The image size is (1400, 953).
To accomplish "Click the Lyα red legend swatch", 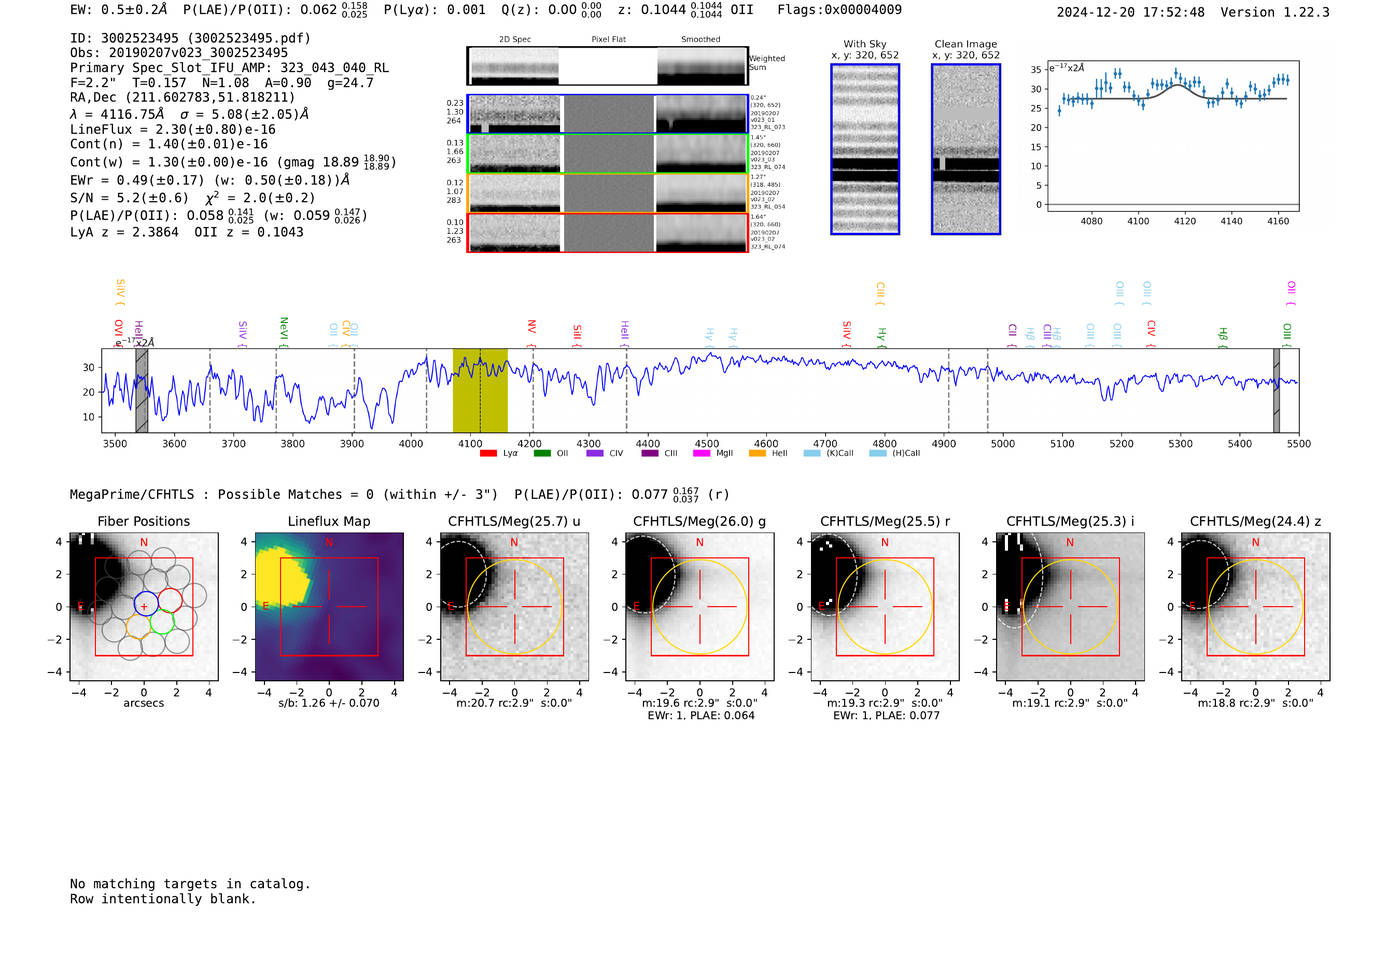I will pos(488,453).
